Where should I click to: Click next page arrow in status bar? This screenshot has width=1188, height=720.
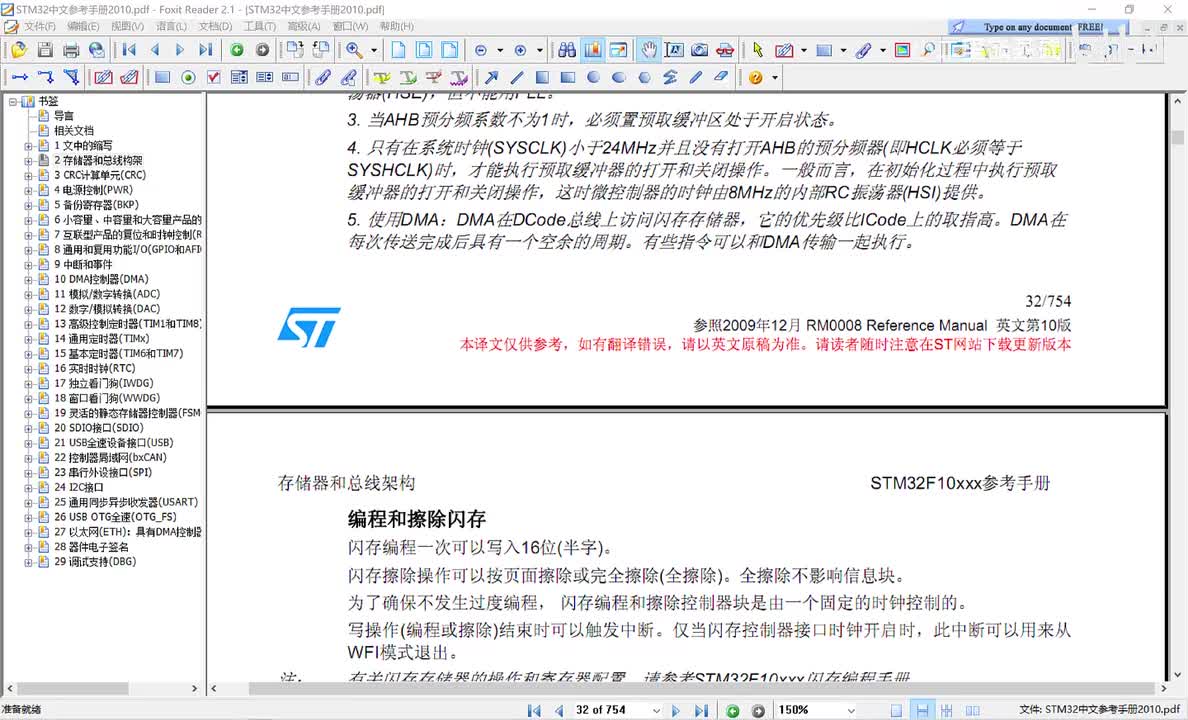[676, 710]
